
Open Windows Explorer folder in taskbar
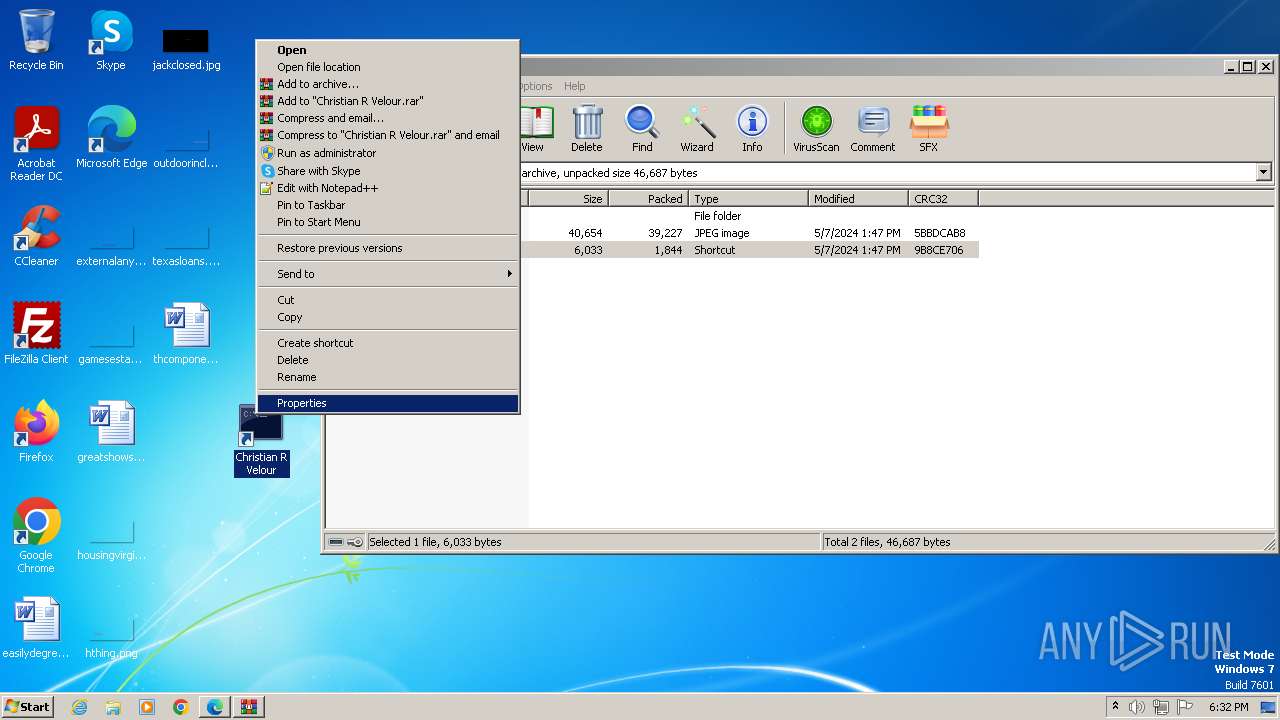[113, 707]
